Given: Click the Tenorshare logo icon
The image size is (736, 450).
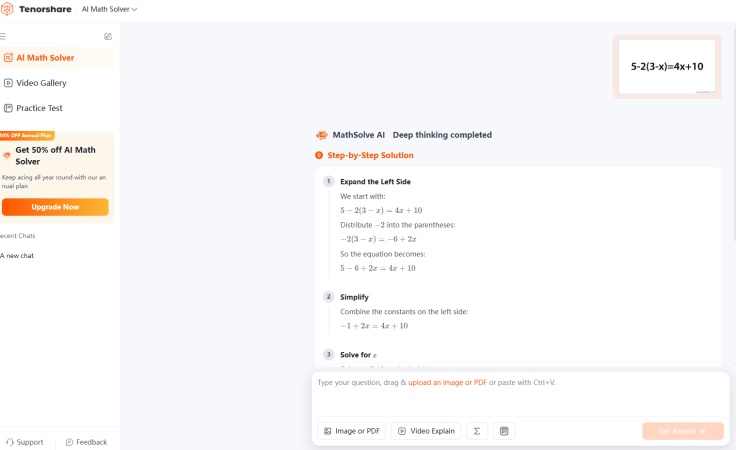Looking at the screenshot, I should (7, 9).
